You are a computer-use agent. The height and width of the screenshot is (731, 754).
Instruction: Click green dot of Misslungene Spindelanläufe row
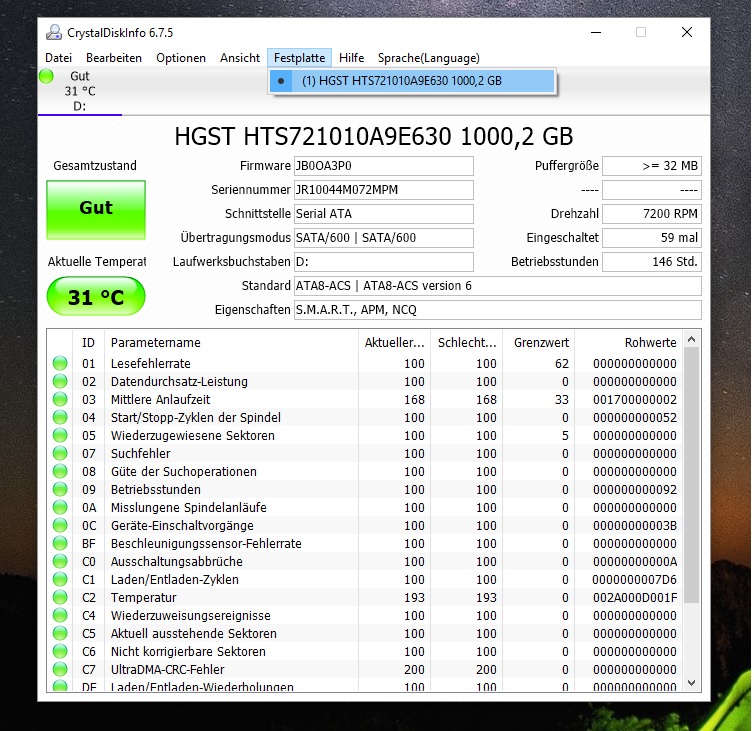coord(60,507)
